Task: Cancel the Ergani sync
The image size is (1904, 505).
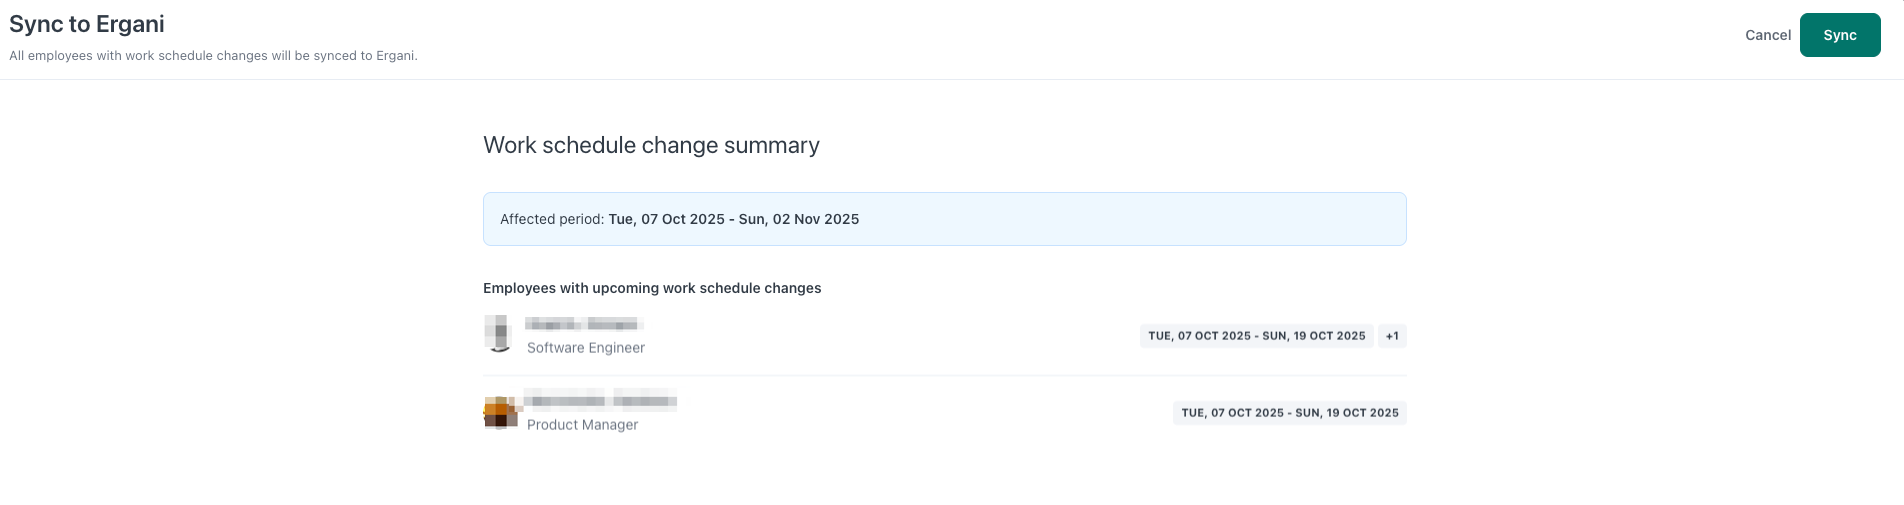Action: tap(1767, 35)
